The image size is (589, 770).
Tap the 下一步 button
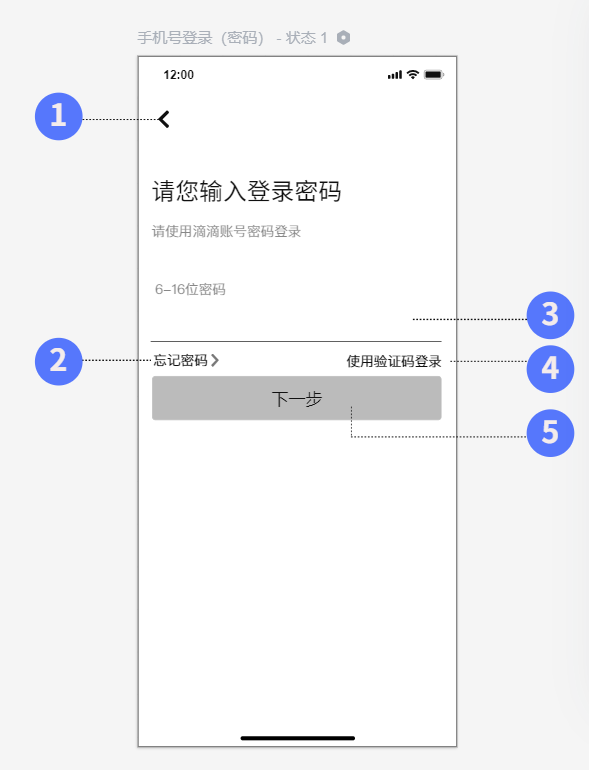[x=297, y=398]
